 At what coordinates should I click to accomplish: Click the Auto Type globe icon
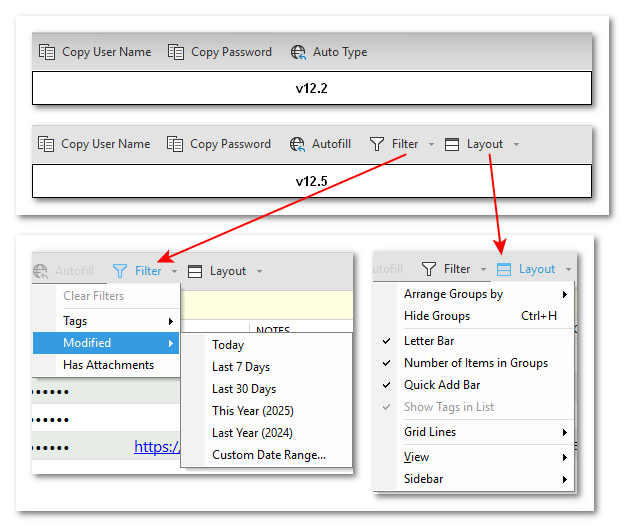point(298,52)
